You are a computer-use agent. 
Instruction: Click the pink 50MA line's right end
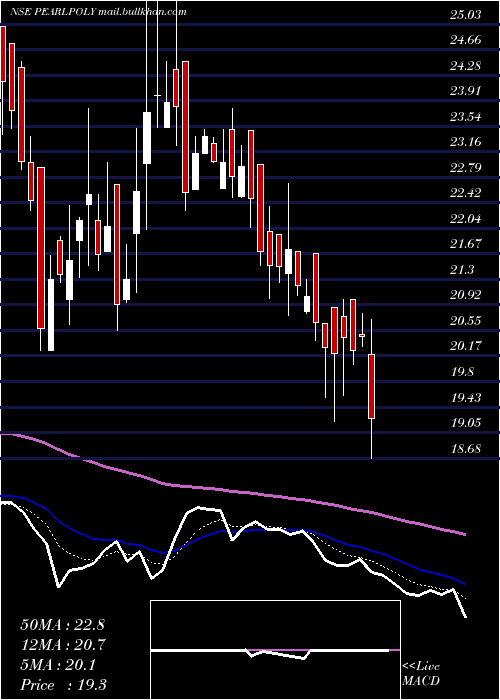[x=464, y=534]
